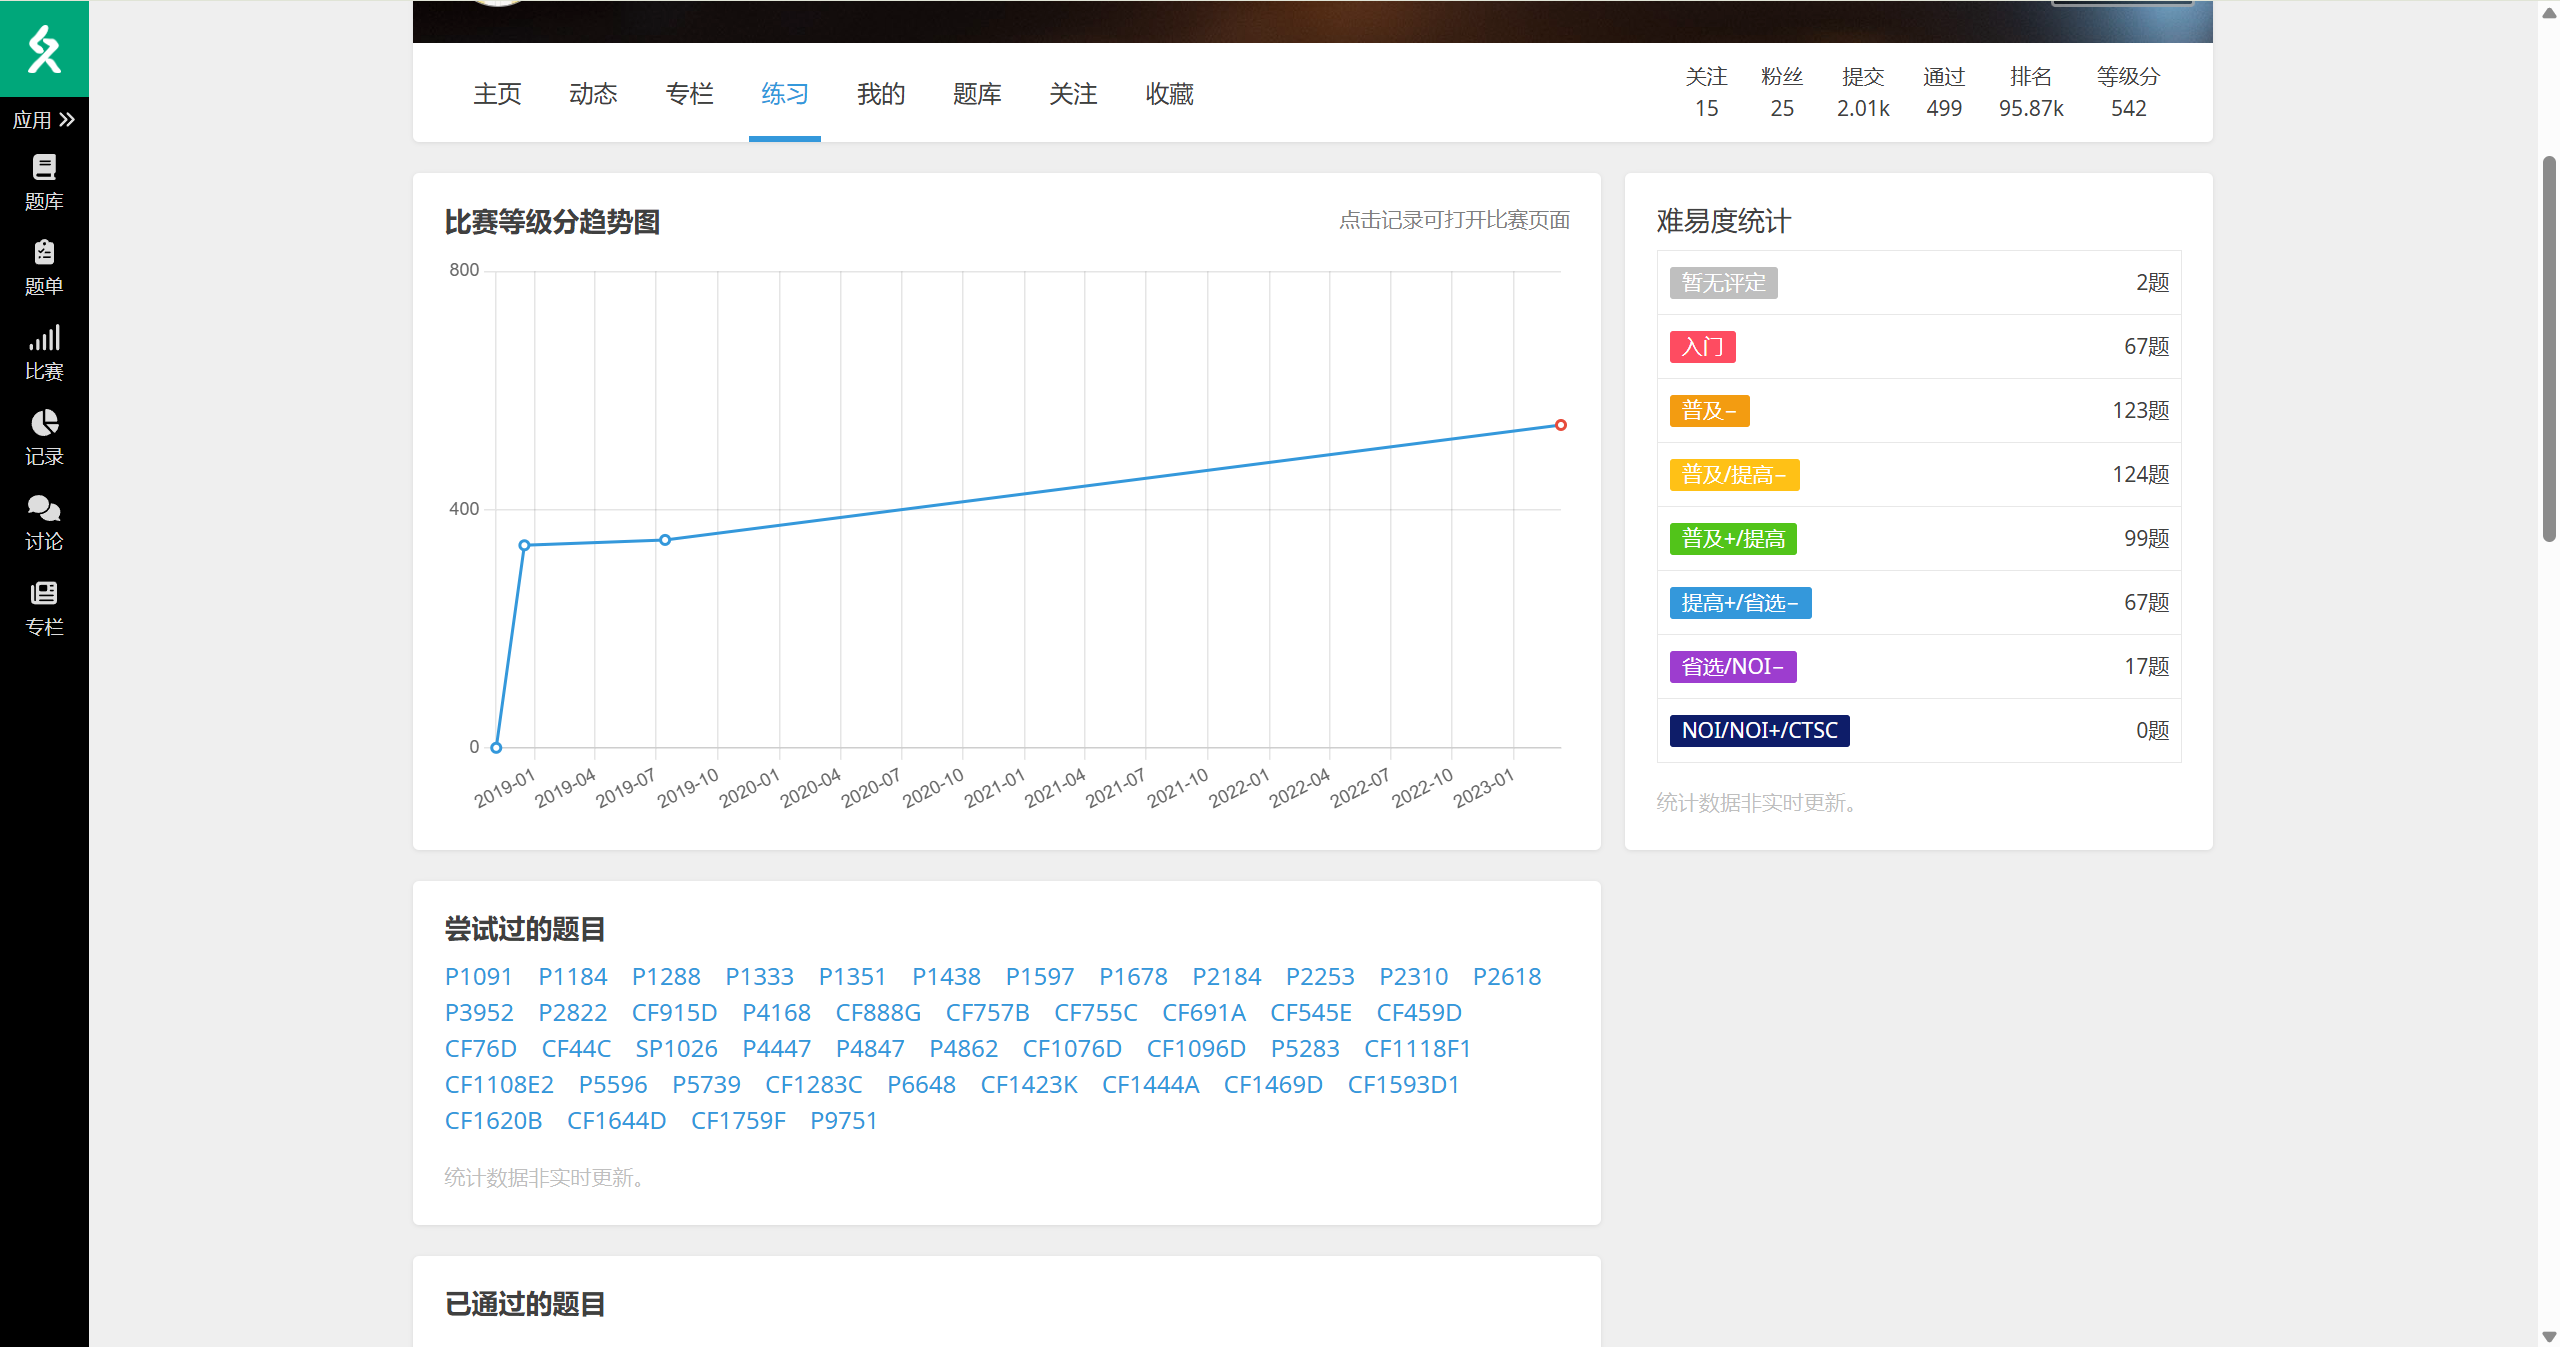Switch to the 动态 tab
The image size is (2560, 1347).
tap(593, 94)
